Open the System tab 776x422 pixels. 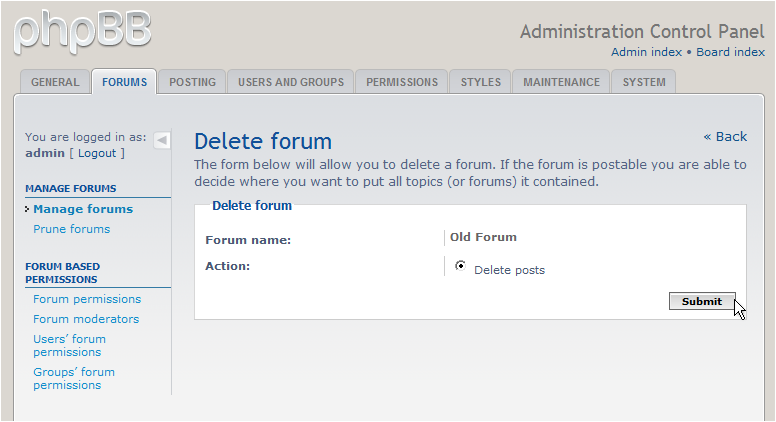click(644, 82)
